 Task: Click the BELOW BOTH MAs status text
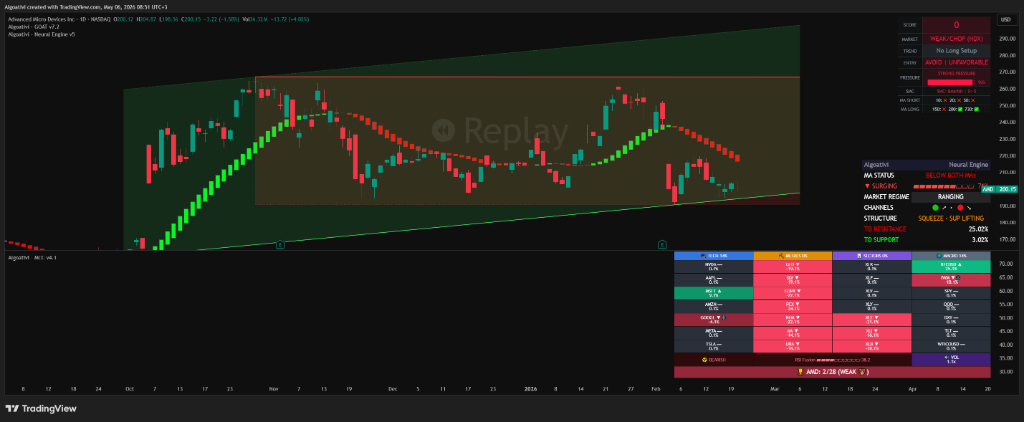coord(950,176)
